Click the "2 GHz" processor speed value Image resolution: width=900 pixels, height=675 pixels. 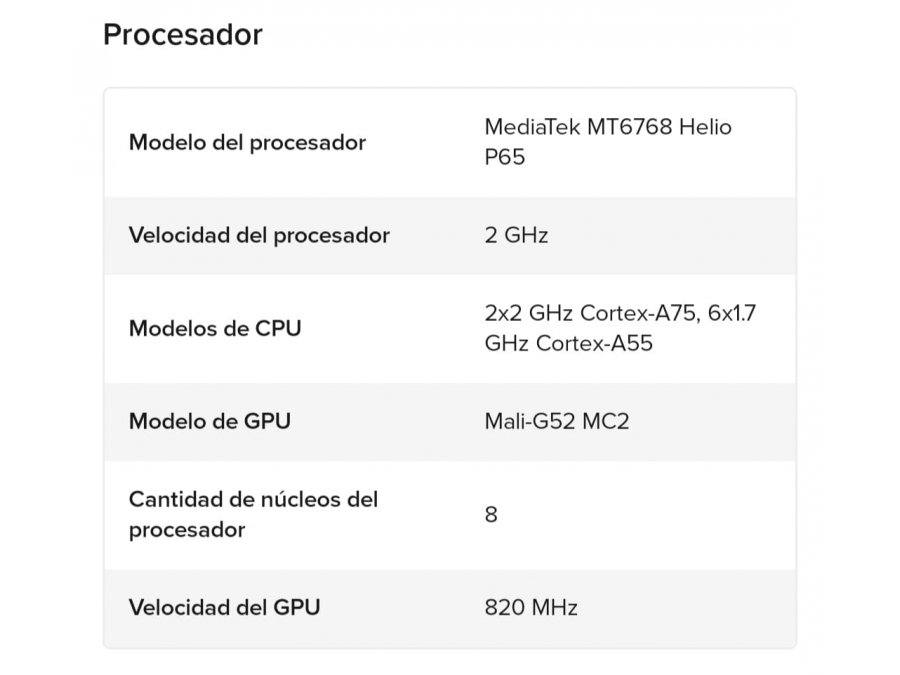click(516, 236)
